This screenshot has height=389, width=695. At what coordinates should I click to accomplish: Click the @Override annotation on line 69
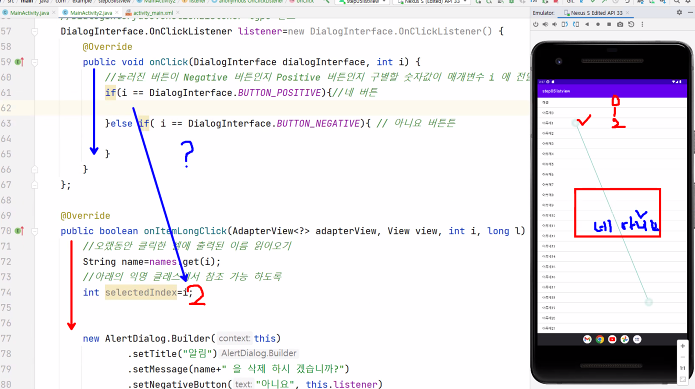point(85,216)
